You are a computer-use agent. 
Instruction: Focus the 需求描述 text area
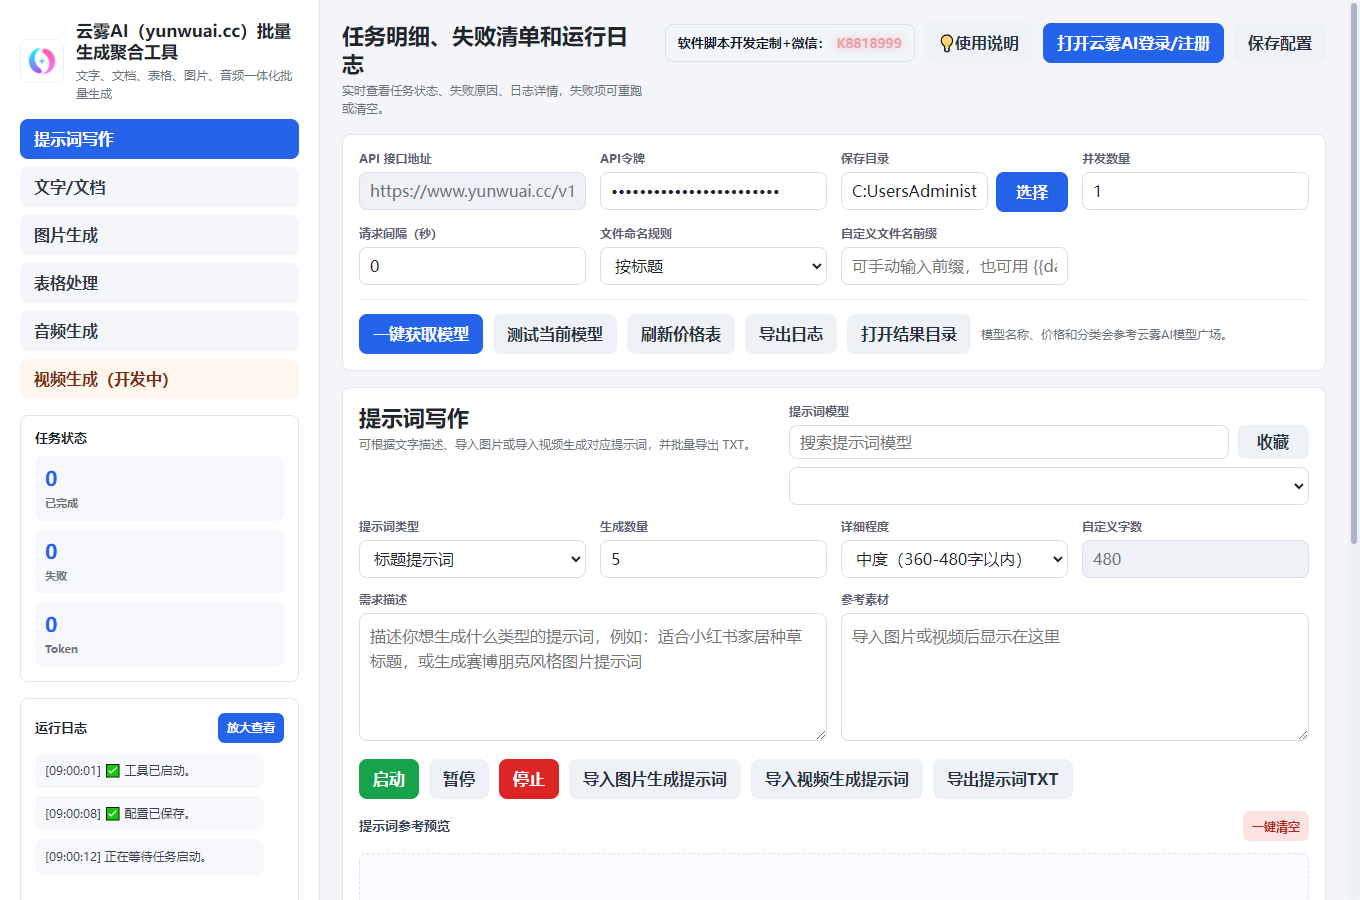tap(593, 677)
